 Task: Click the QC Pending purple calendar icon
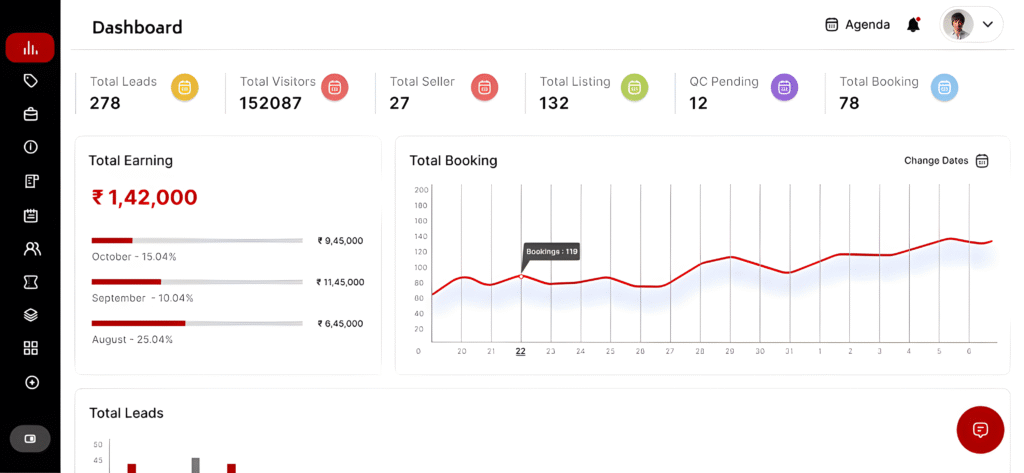(x=784, y=88)
